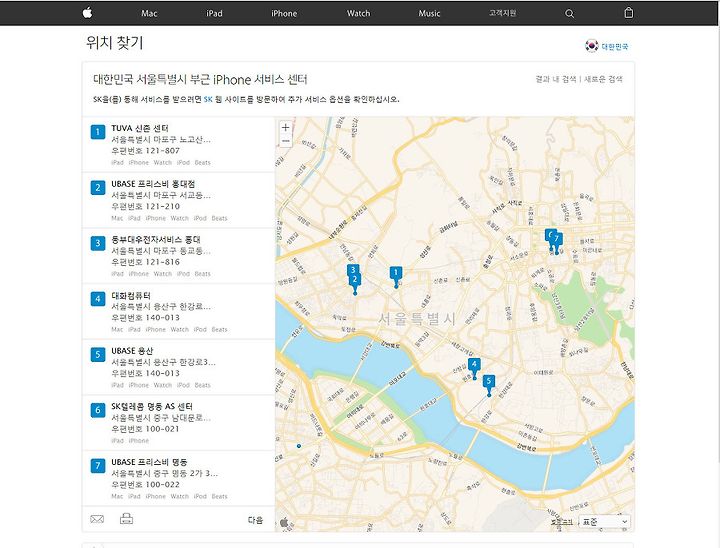Open 동부대우전자서비스 홍대 listing title

tap(156, 239)
